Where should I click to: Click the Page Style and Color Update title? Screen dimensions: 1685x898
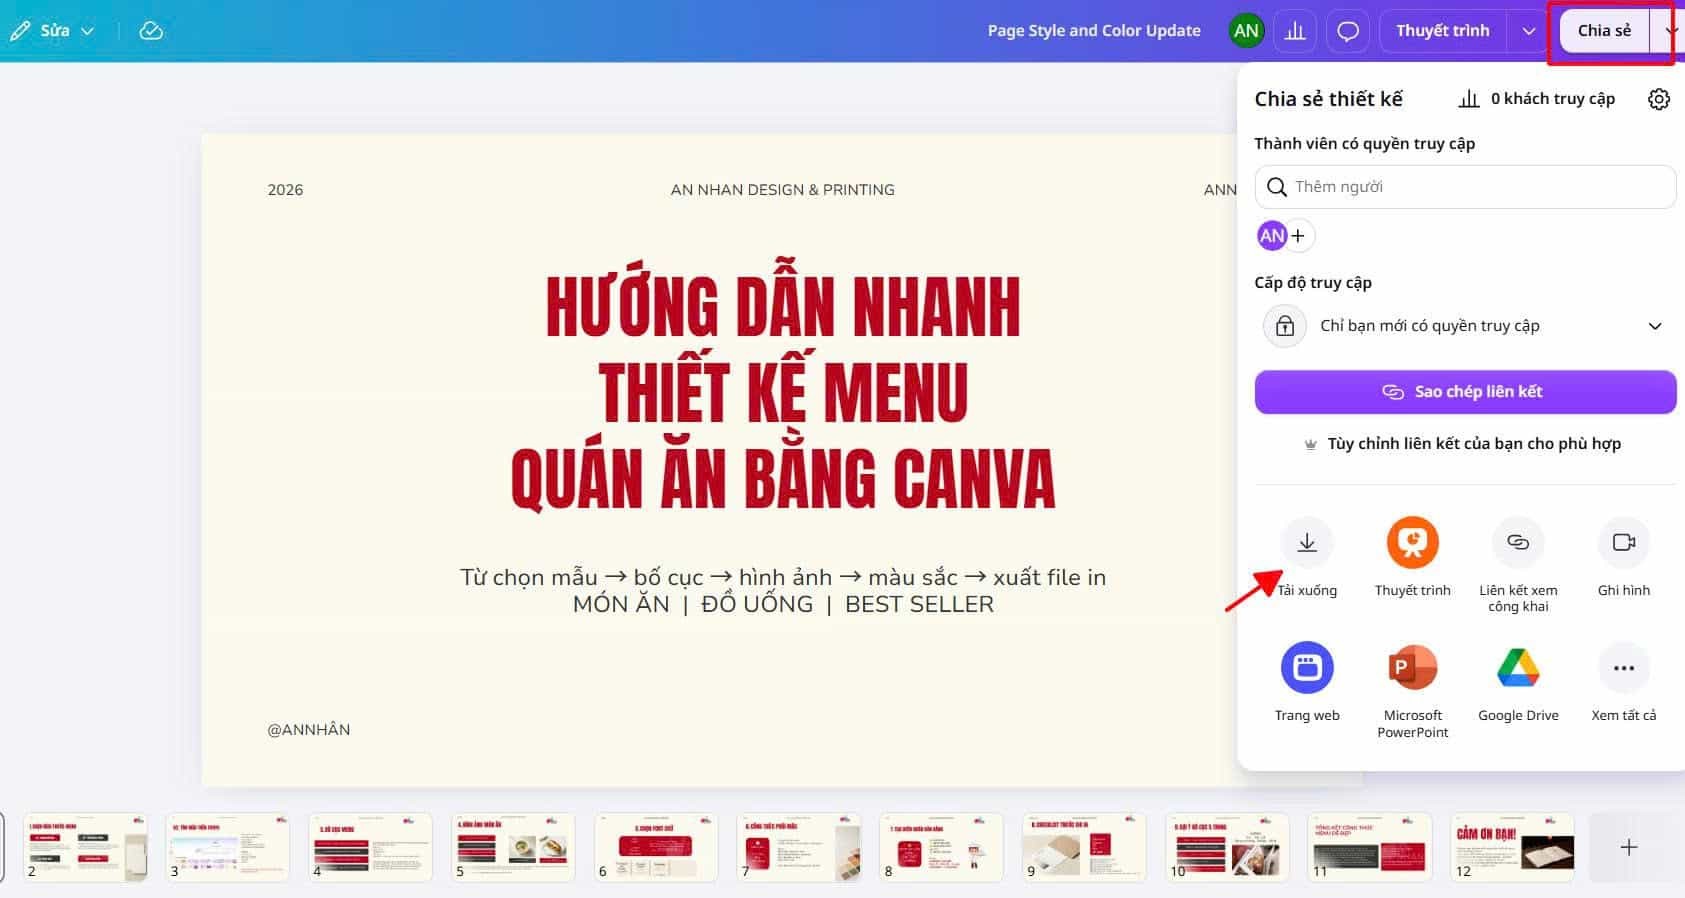coord(1094,31)
